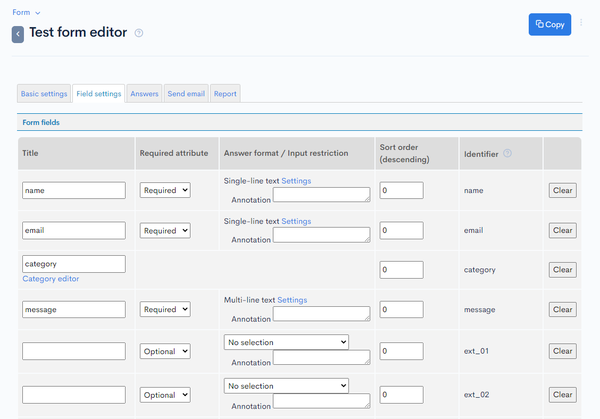Go to the Send email tab
Image resolution: width=600 pixels, height=419 pixels.
(x=186, y=94)
